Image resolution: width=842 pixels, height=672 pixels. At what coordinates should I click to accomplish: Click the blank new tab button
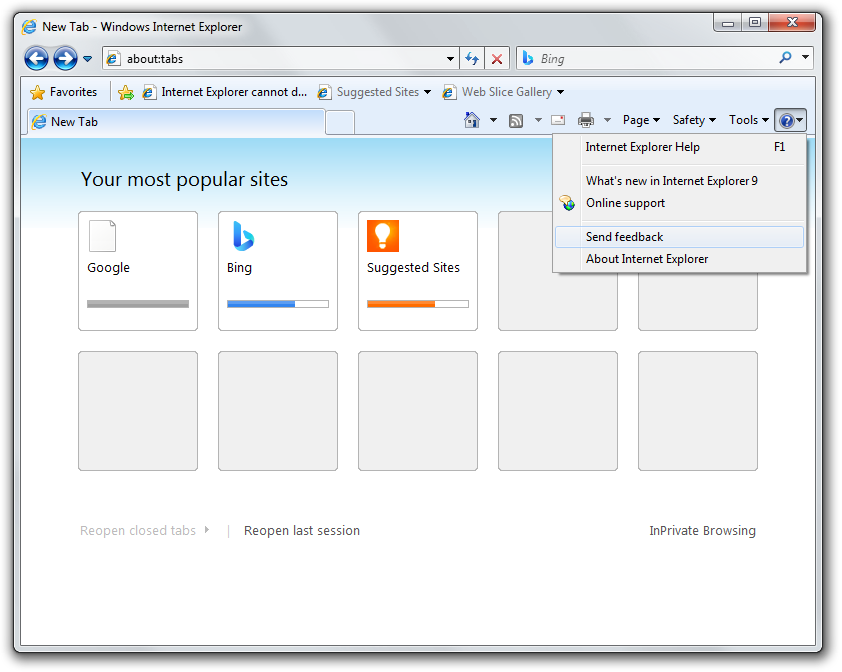tap(340, 122)
